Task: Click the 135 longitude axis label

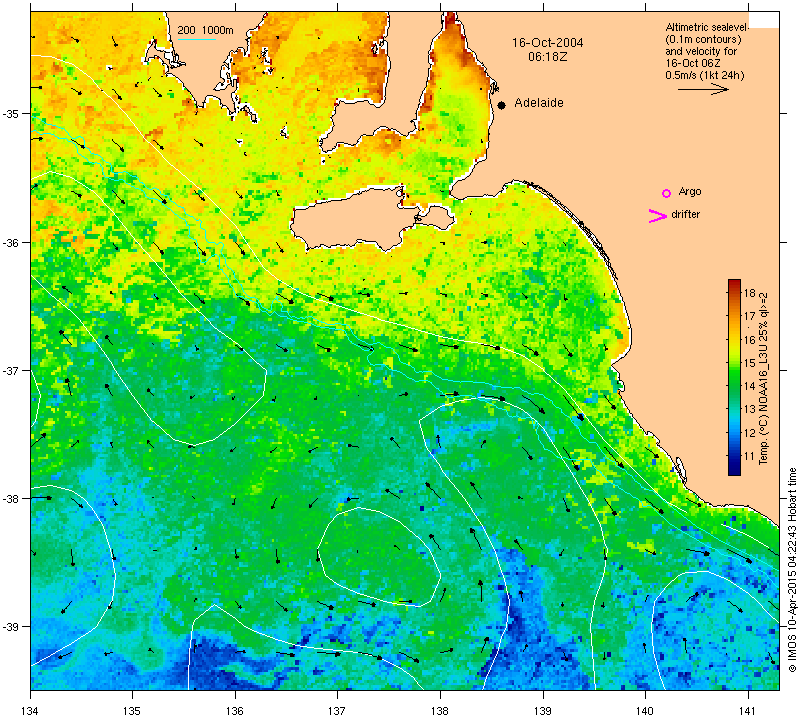Action: tap(133, 710)
